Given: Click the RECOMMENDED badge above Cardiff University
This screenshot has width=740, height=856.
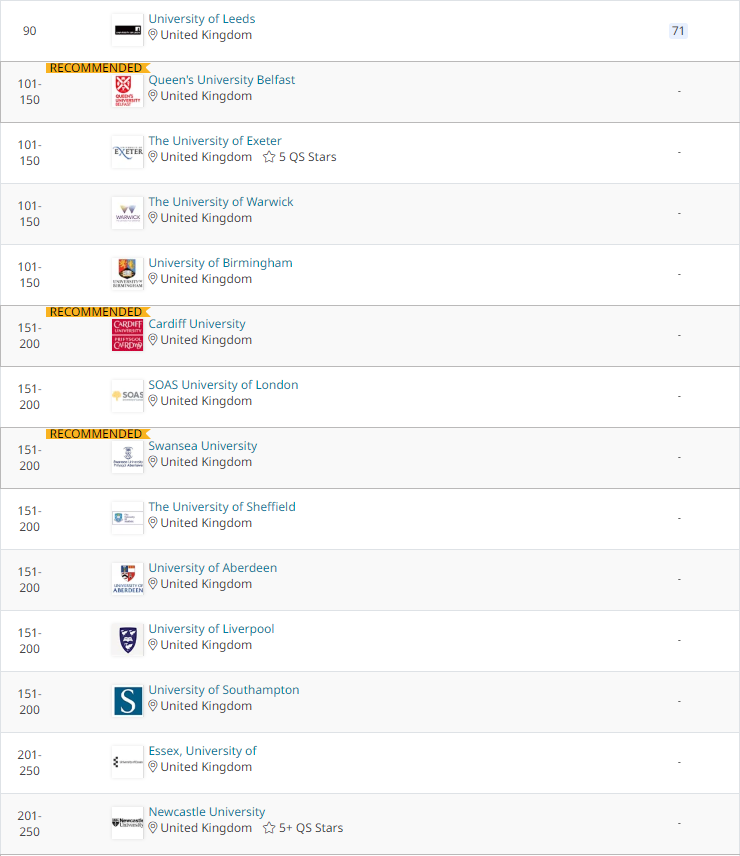Looking at the screenshot, I should pyautogui.click(x=96, y=312).
